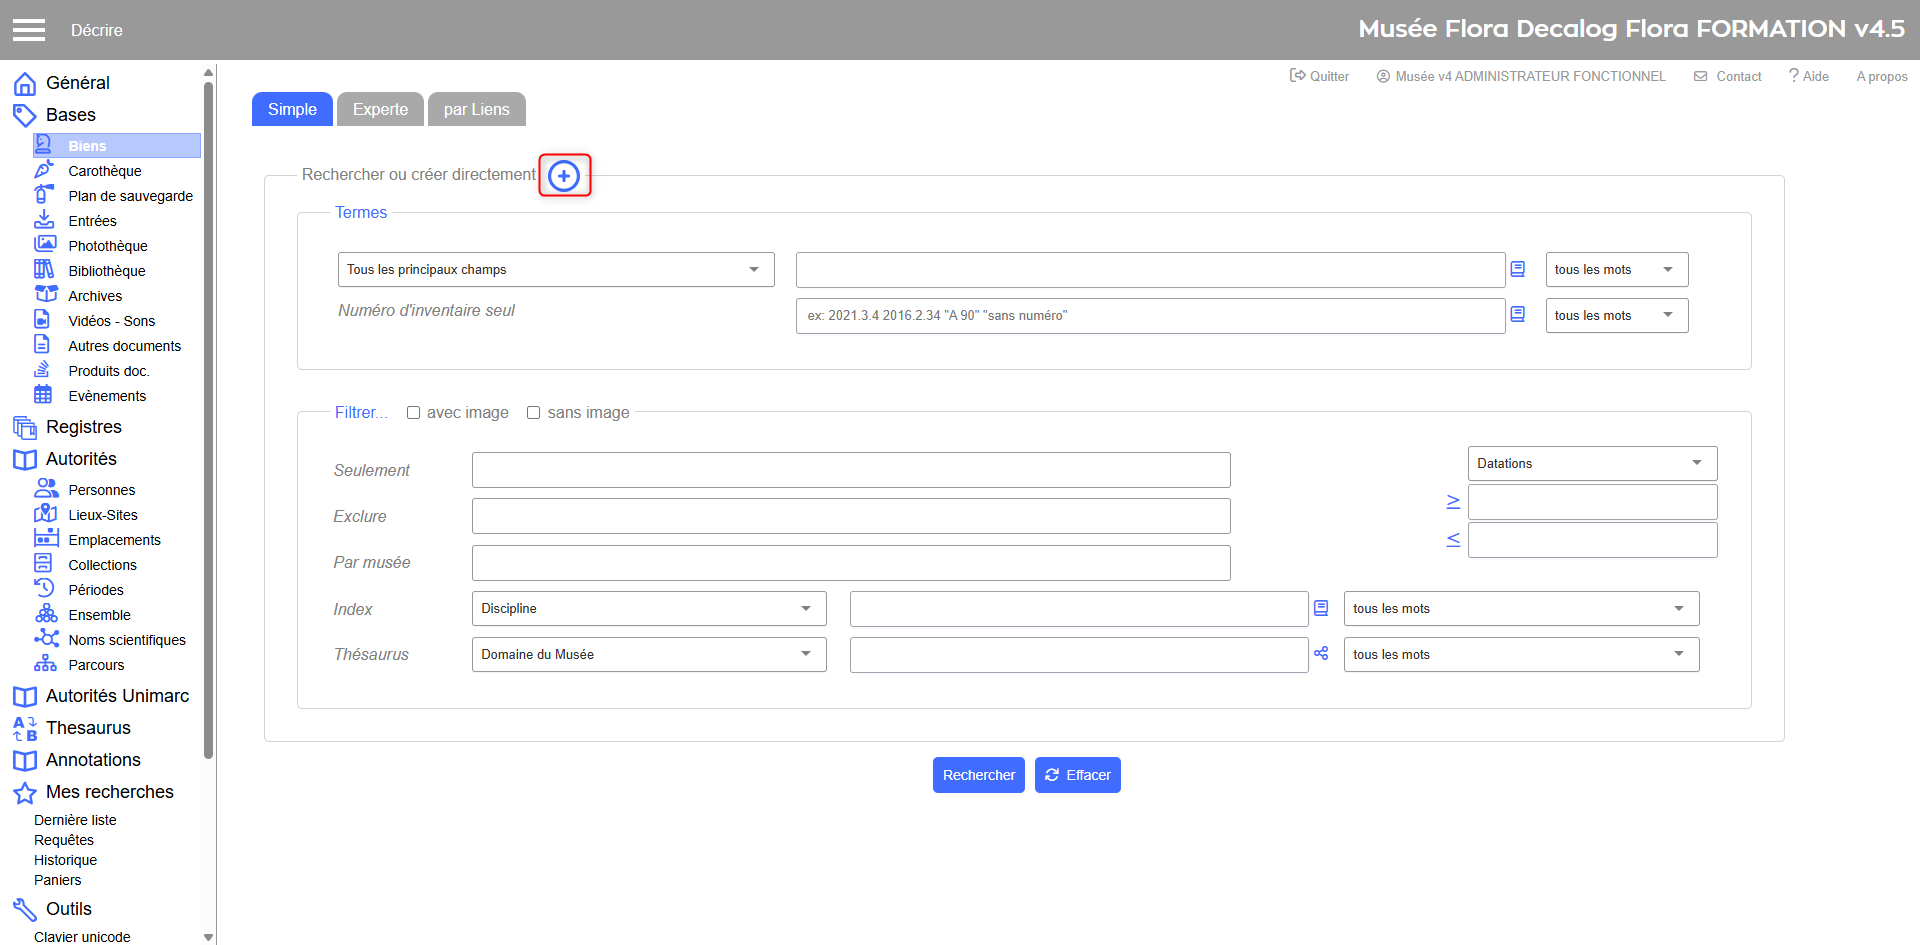The height and width of the screenshot is (945, 1920).
Task: Select the par Liens tab
Action: 476,110
